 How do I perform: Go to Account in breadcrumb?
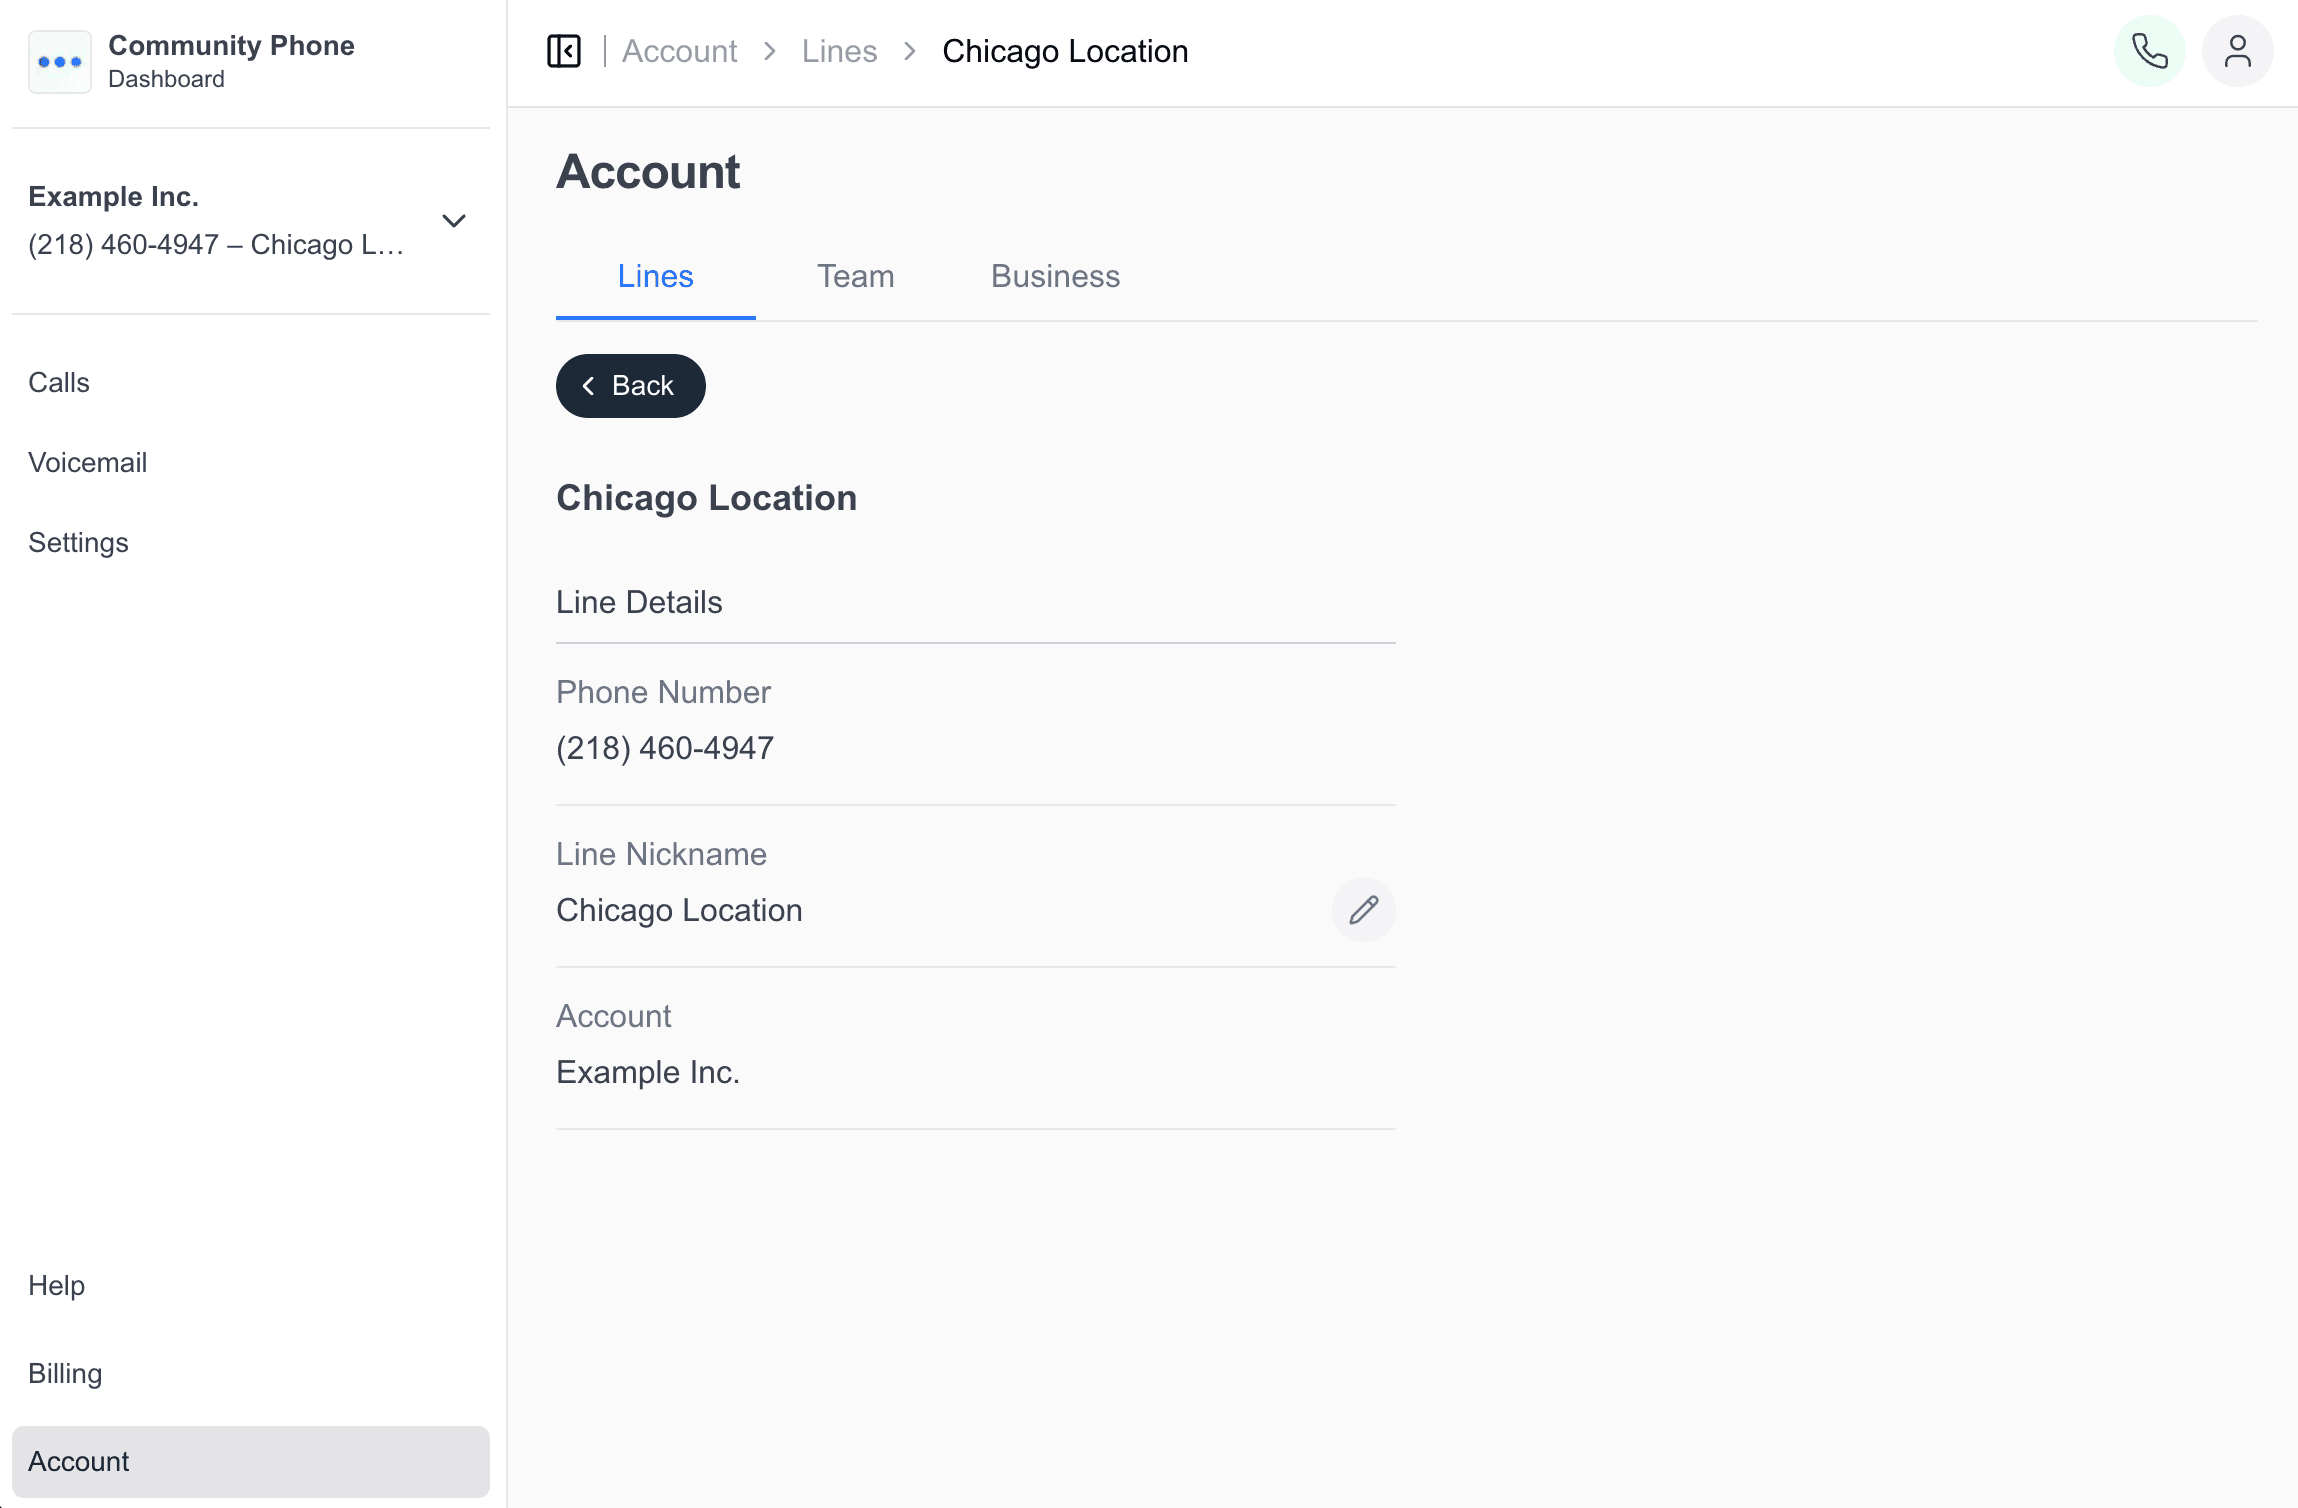click(x=679, y=51)
